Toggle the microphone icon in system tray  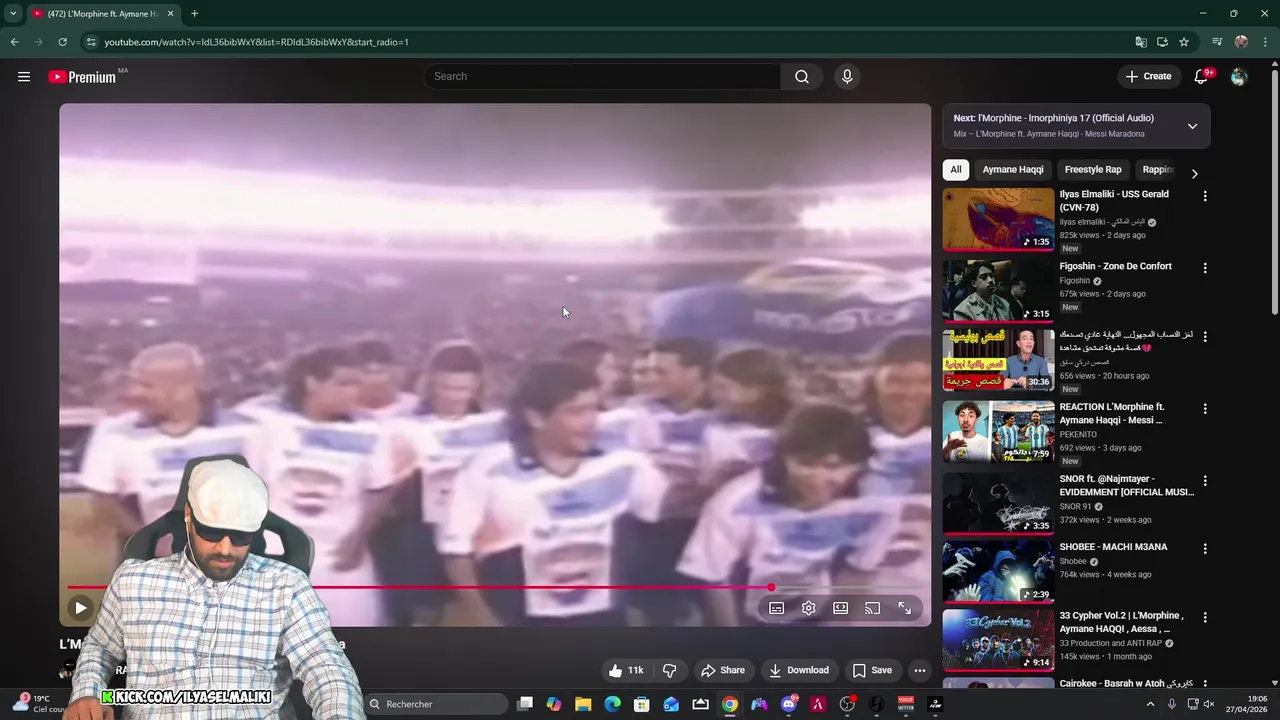tap(1172, 704)
